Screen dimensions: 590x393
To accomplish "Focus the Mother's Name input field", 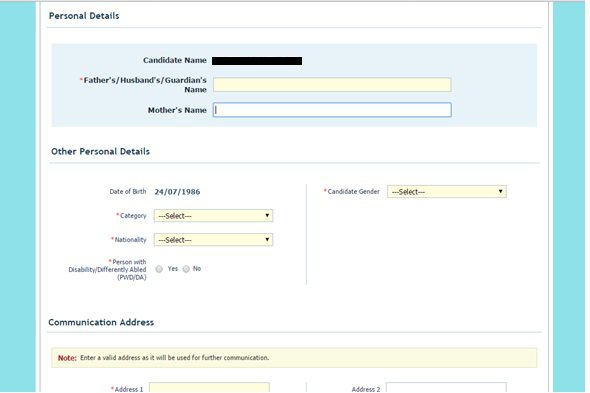I will (x=332, y=110).
